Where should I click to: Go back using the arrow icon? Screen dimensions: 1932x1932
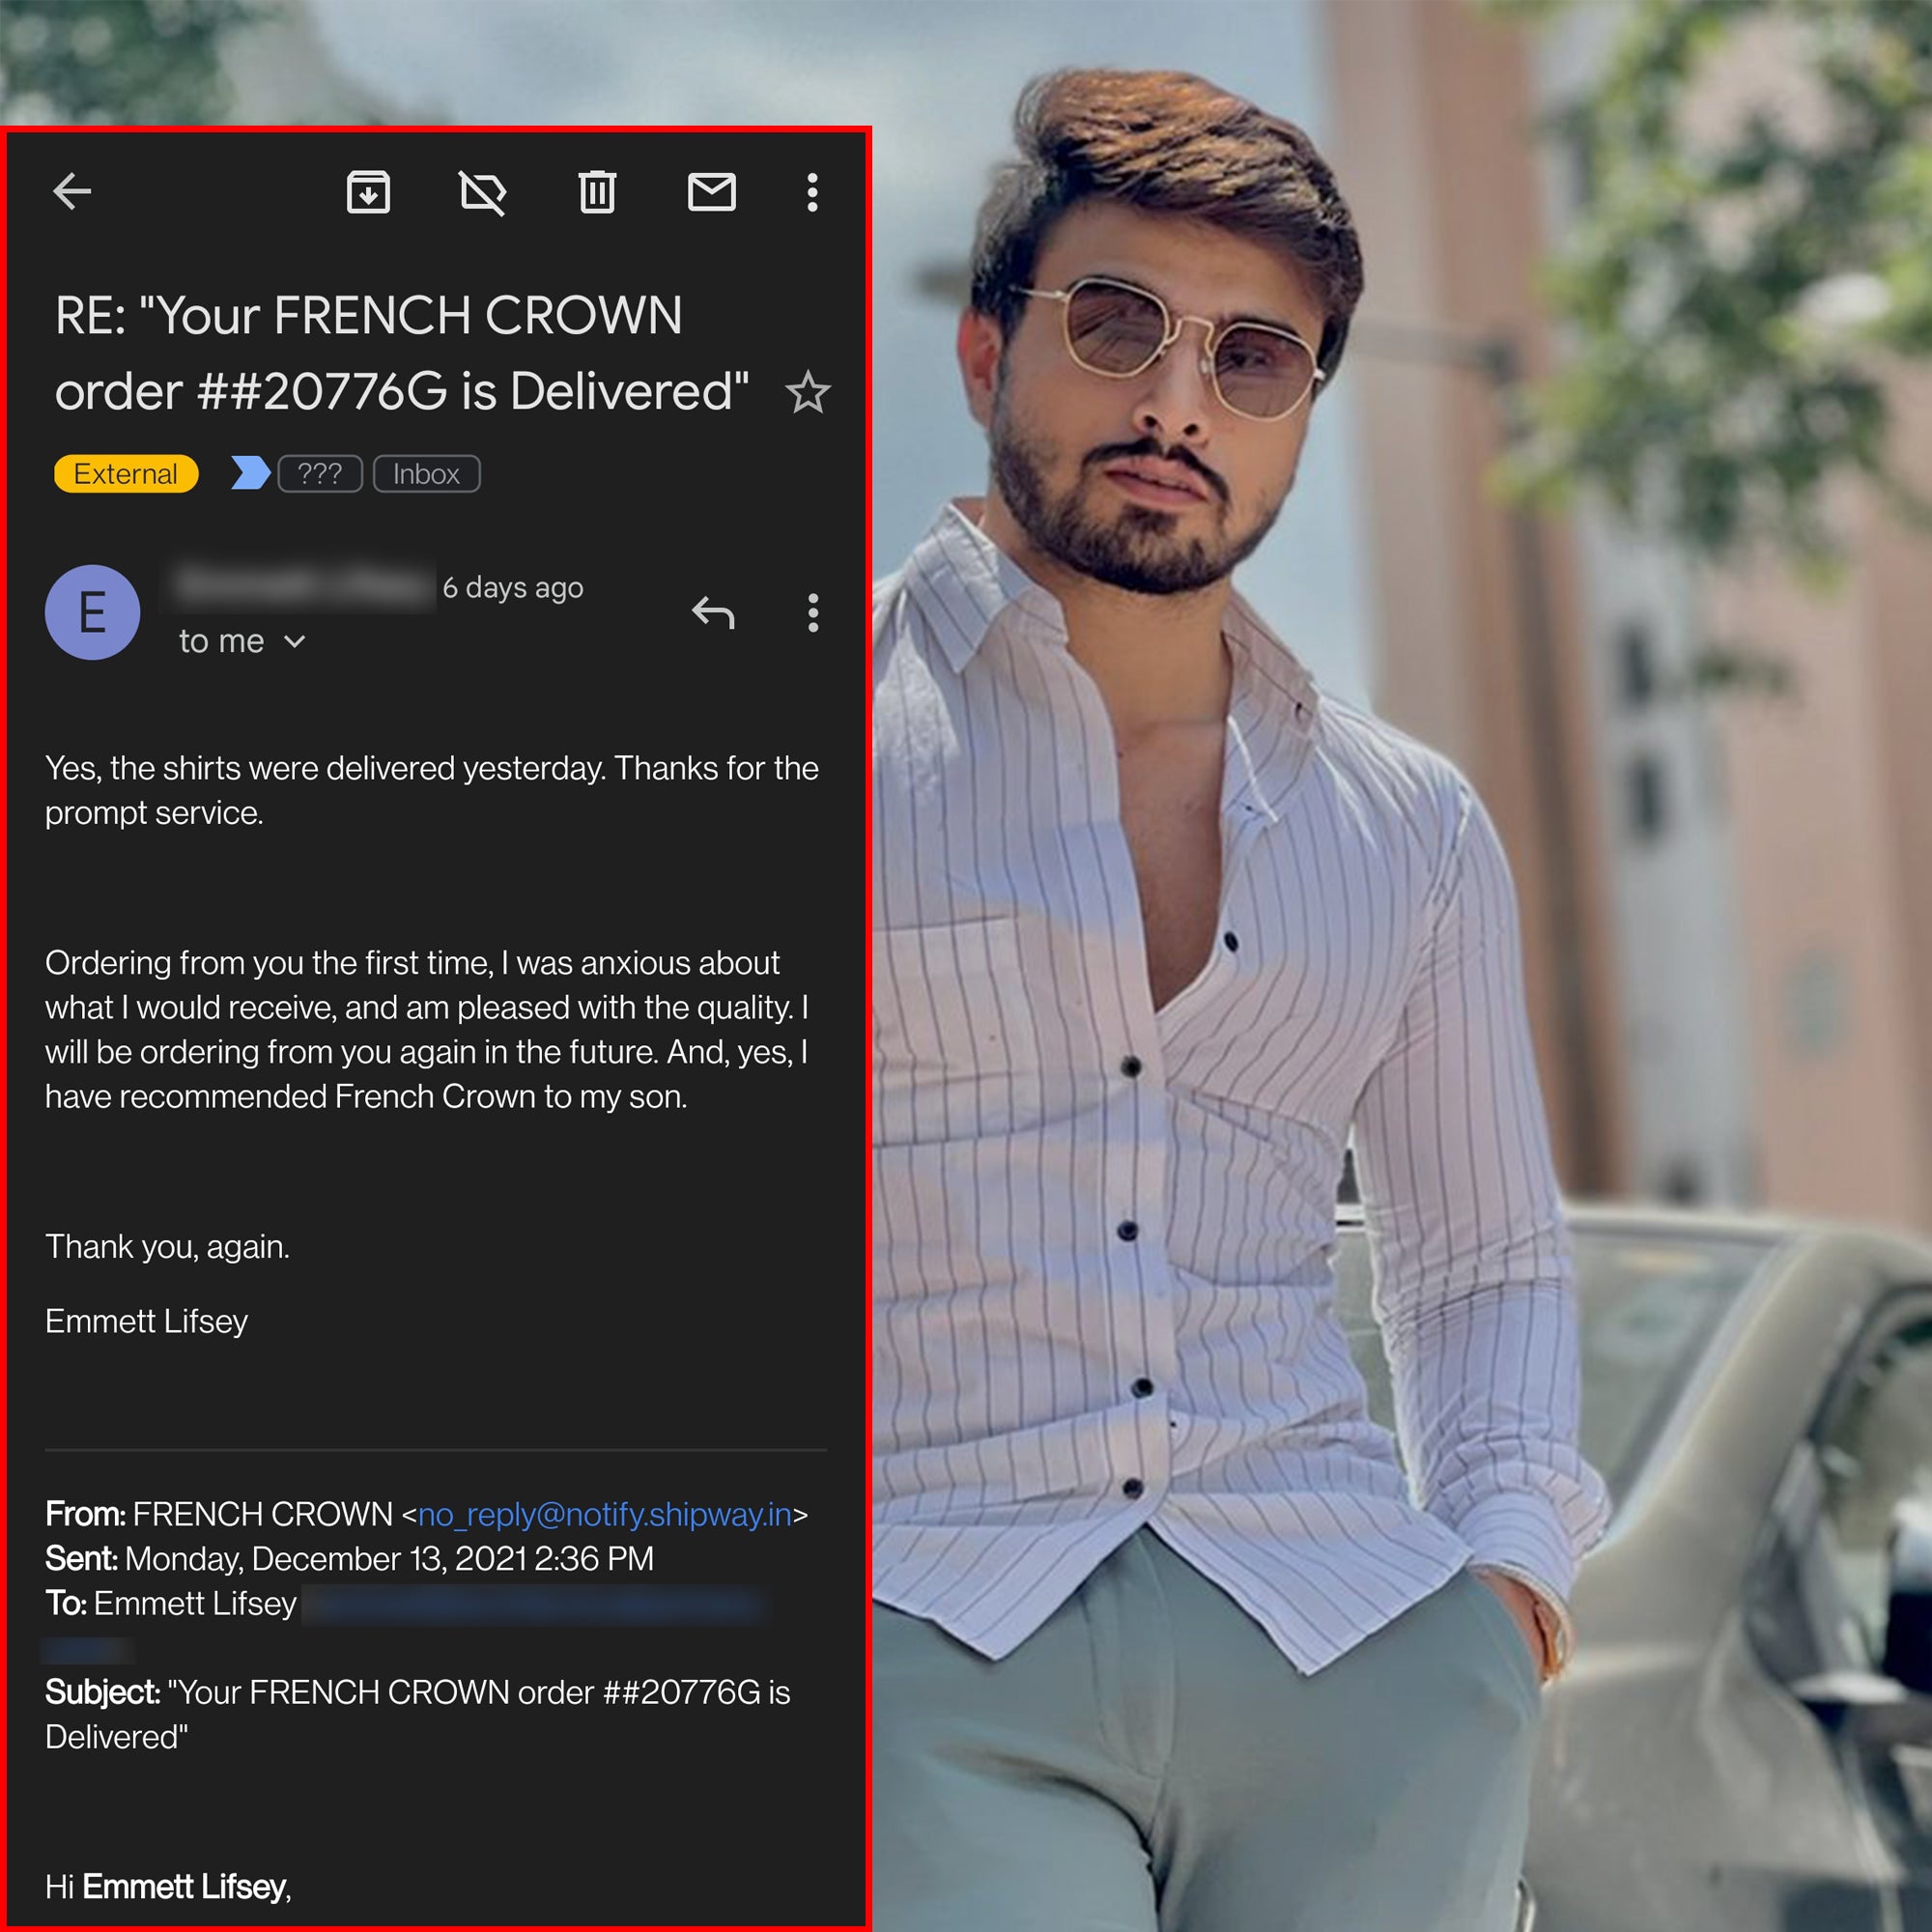point(72,191)
